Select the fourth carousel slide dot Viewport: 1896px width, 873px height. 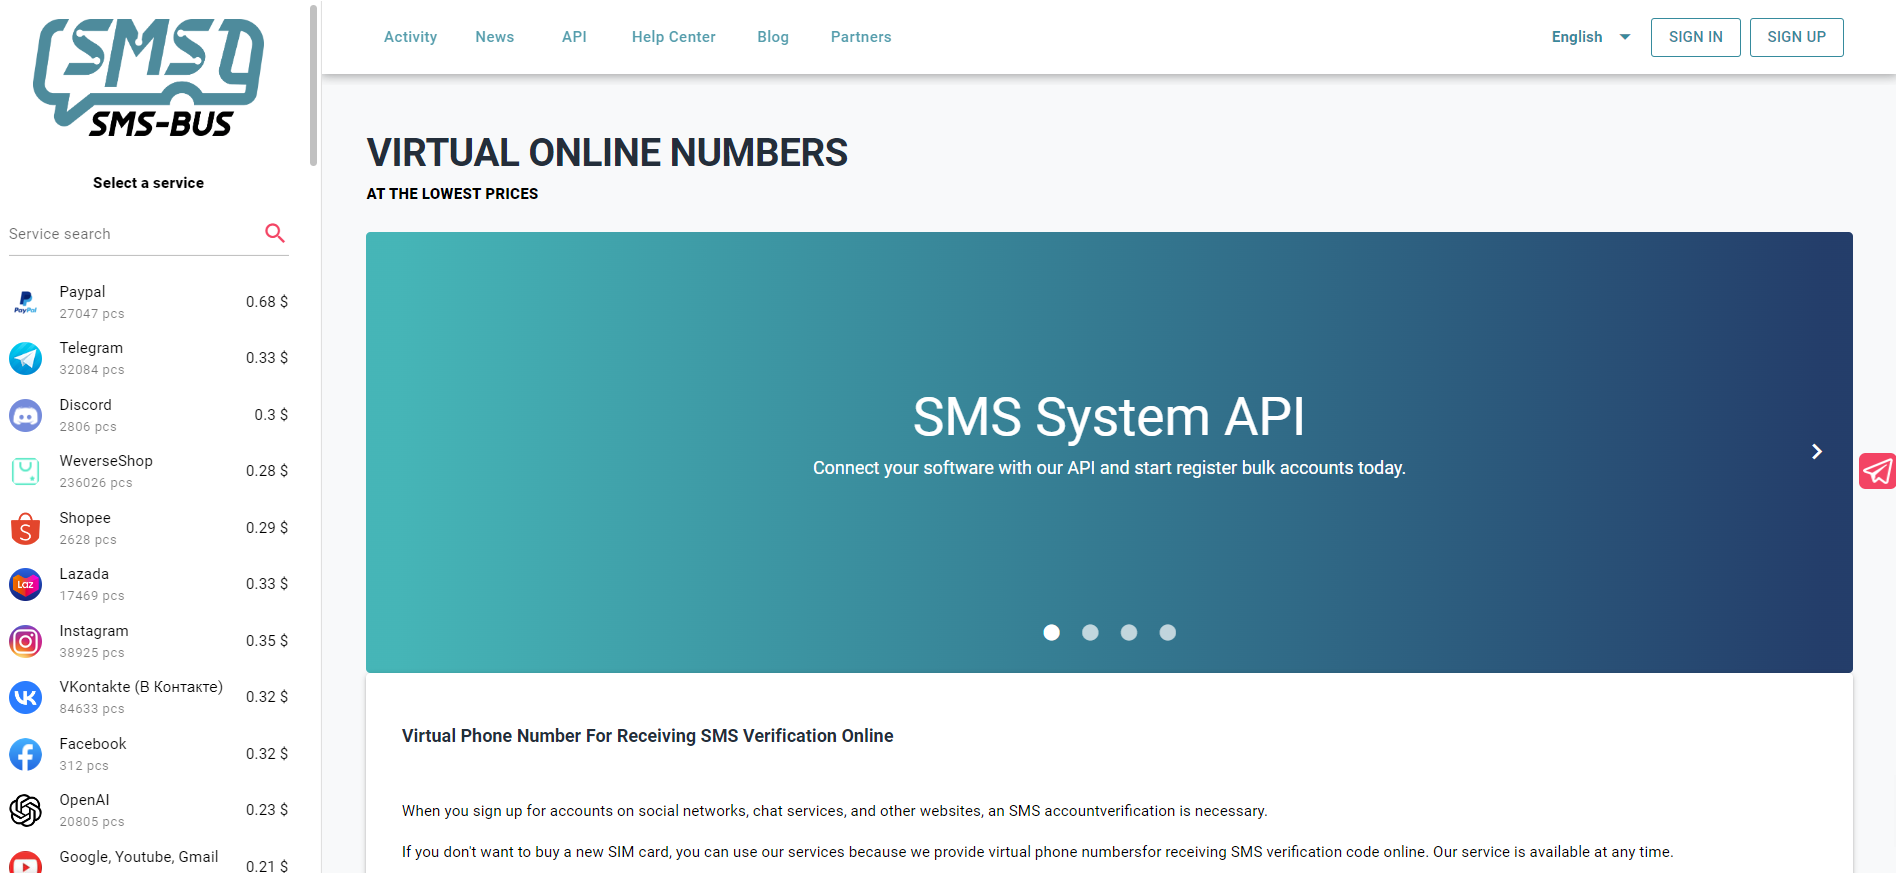1167,632
